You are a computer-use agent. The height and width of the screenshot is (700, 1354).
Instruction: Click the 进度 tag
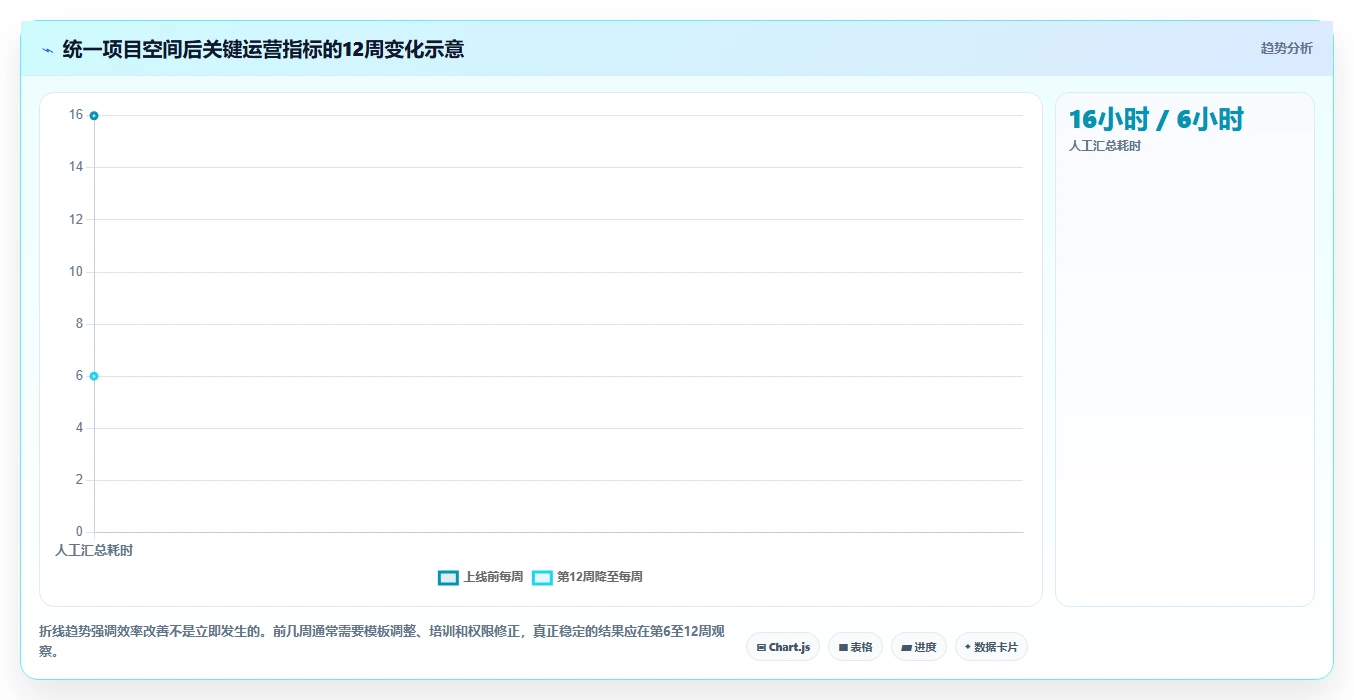(x=918, y=647)
